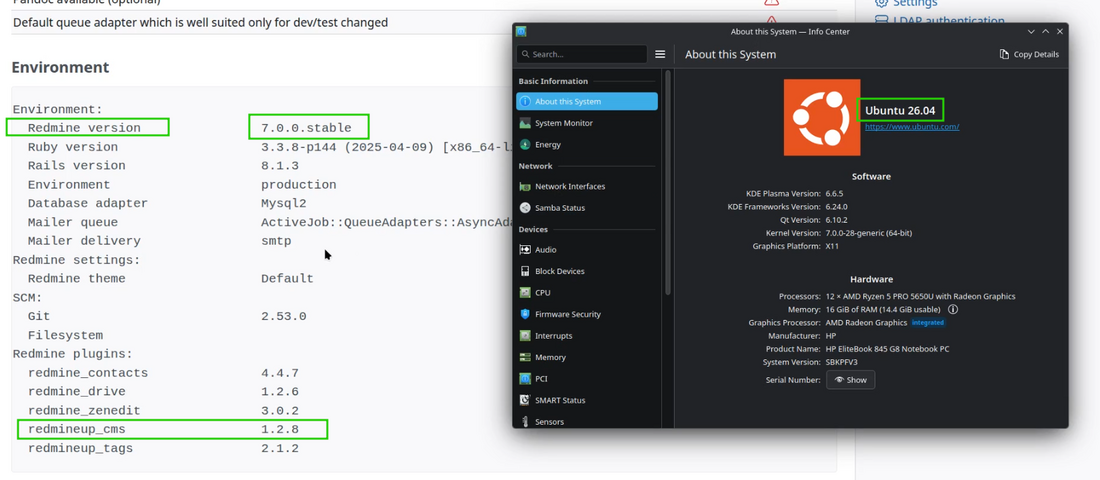Viewport: 1100px width, 480px height.
Task: Click the Ubuntu logo image
Action: pos(822,118)
